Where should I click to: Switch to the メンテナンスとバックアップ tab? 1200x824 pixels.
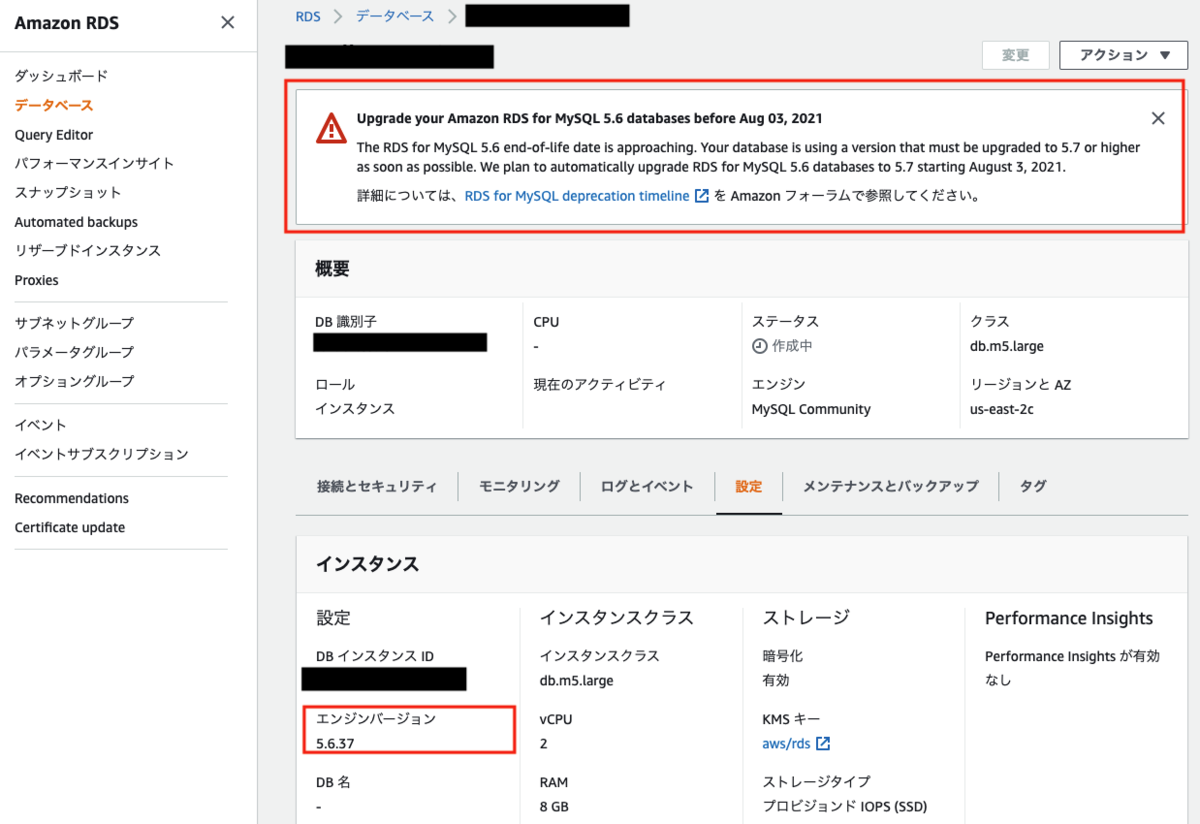(x=891, y=486)
